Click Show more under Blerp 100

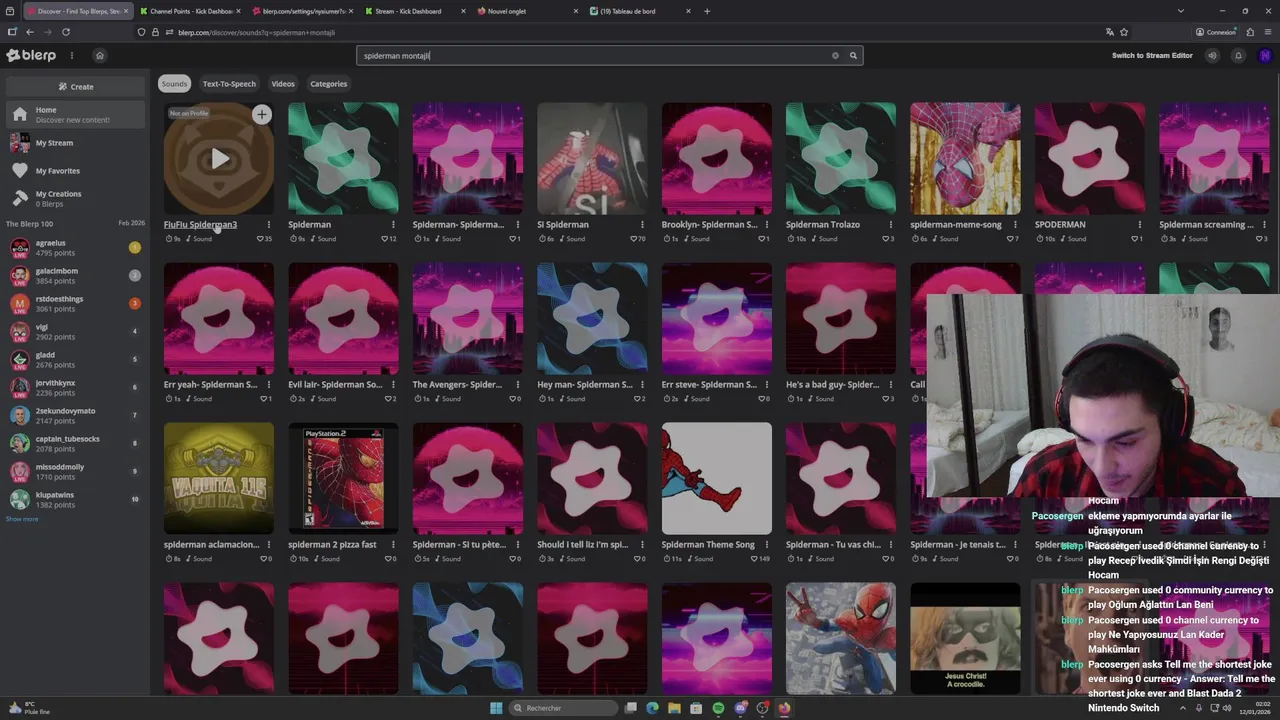(22, 519)
